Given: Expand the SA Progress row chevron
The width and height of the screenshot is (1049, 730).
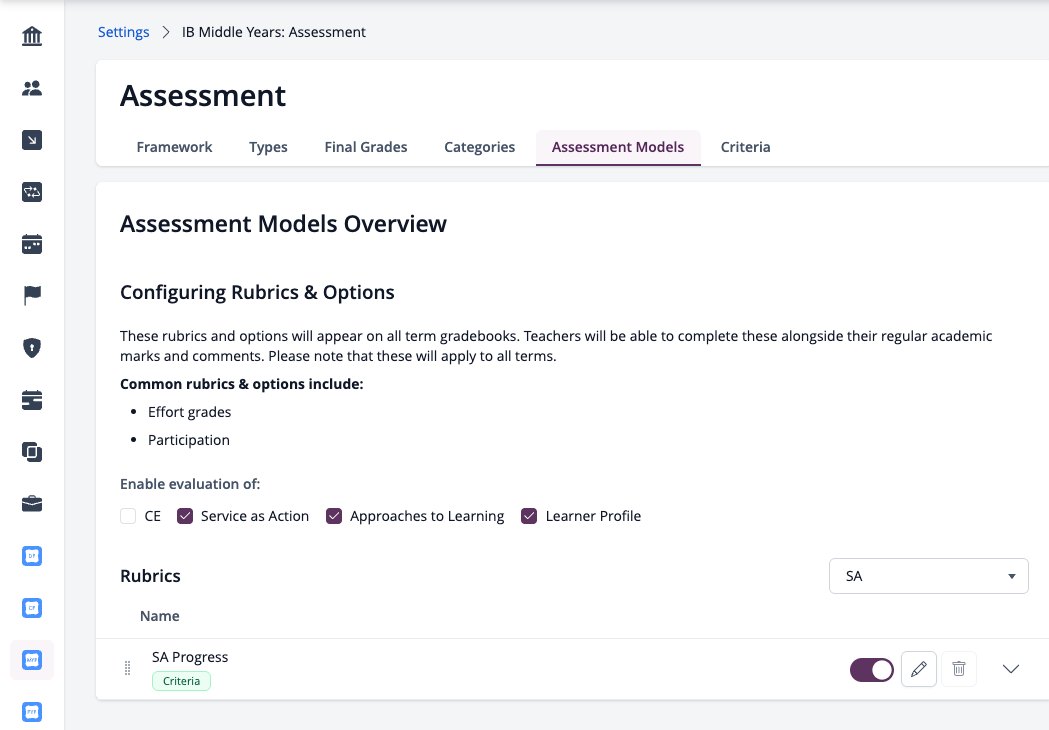Looking at the screenshot, I should tap(1011, 668).
